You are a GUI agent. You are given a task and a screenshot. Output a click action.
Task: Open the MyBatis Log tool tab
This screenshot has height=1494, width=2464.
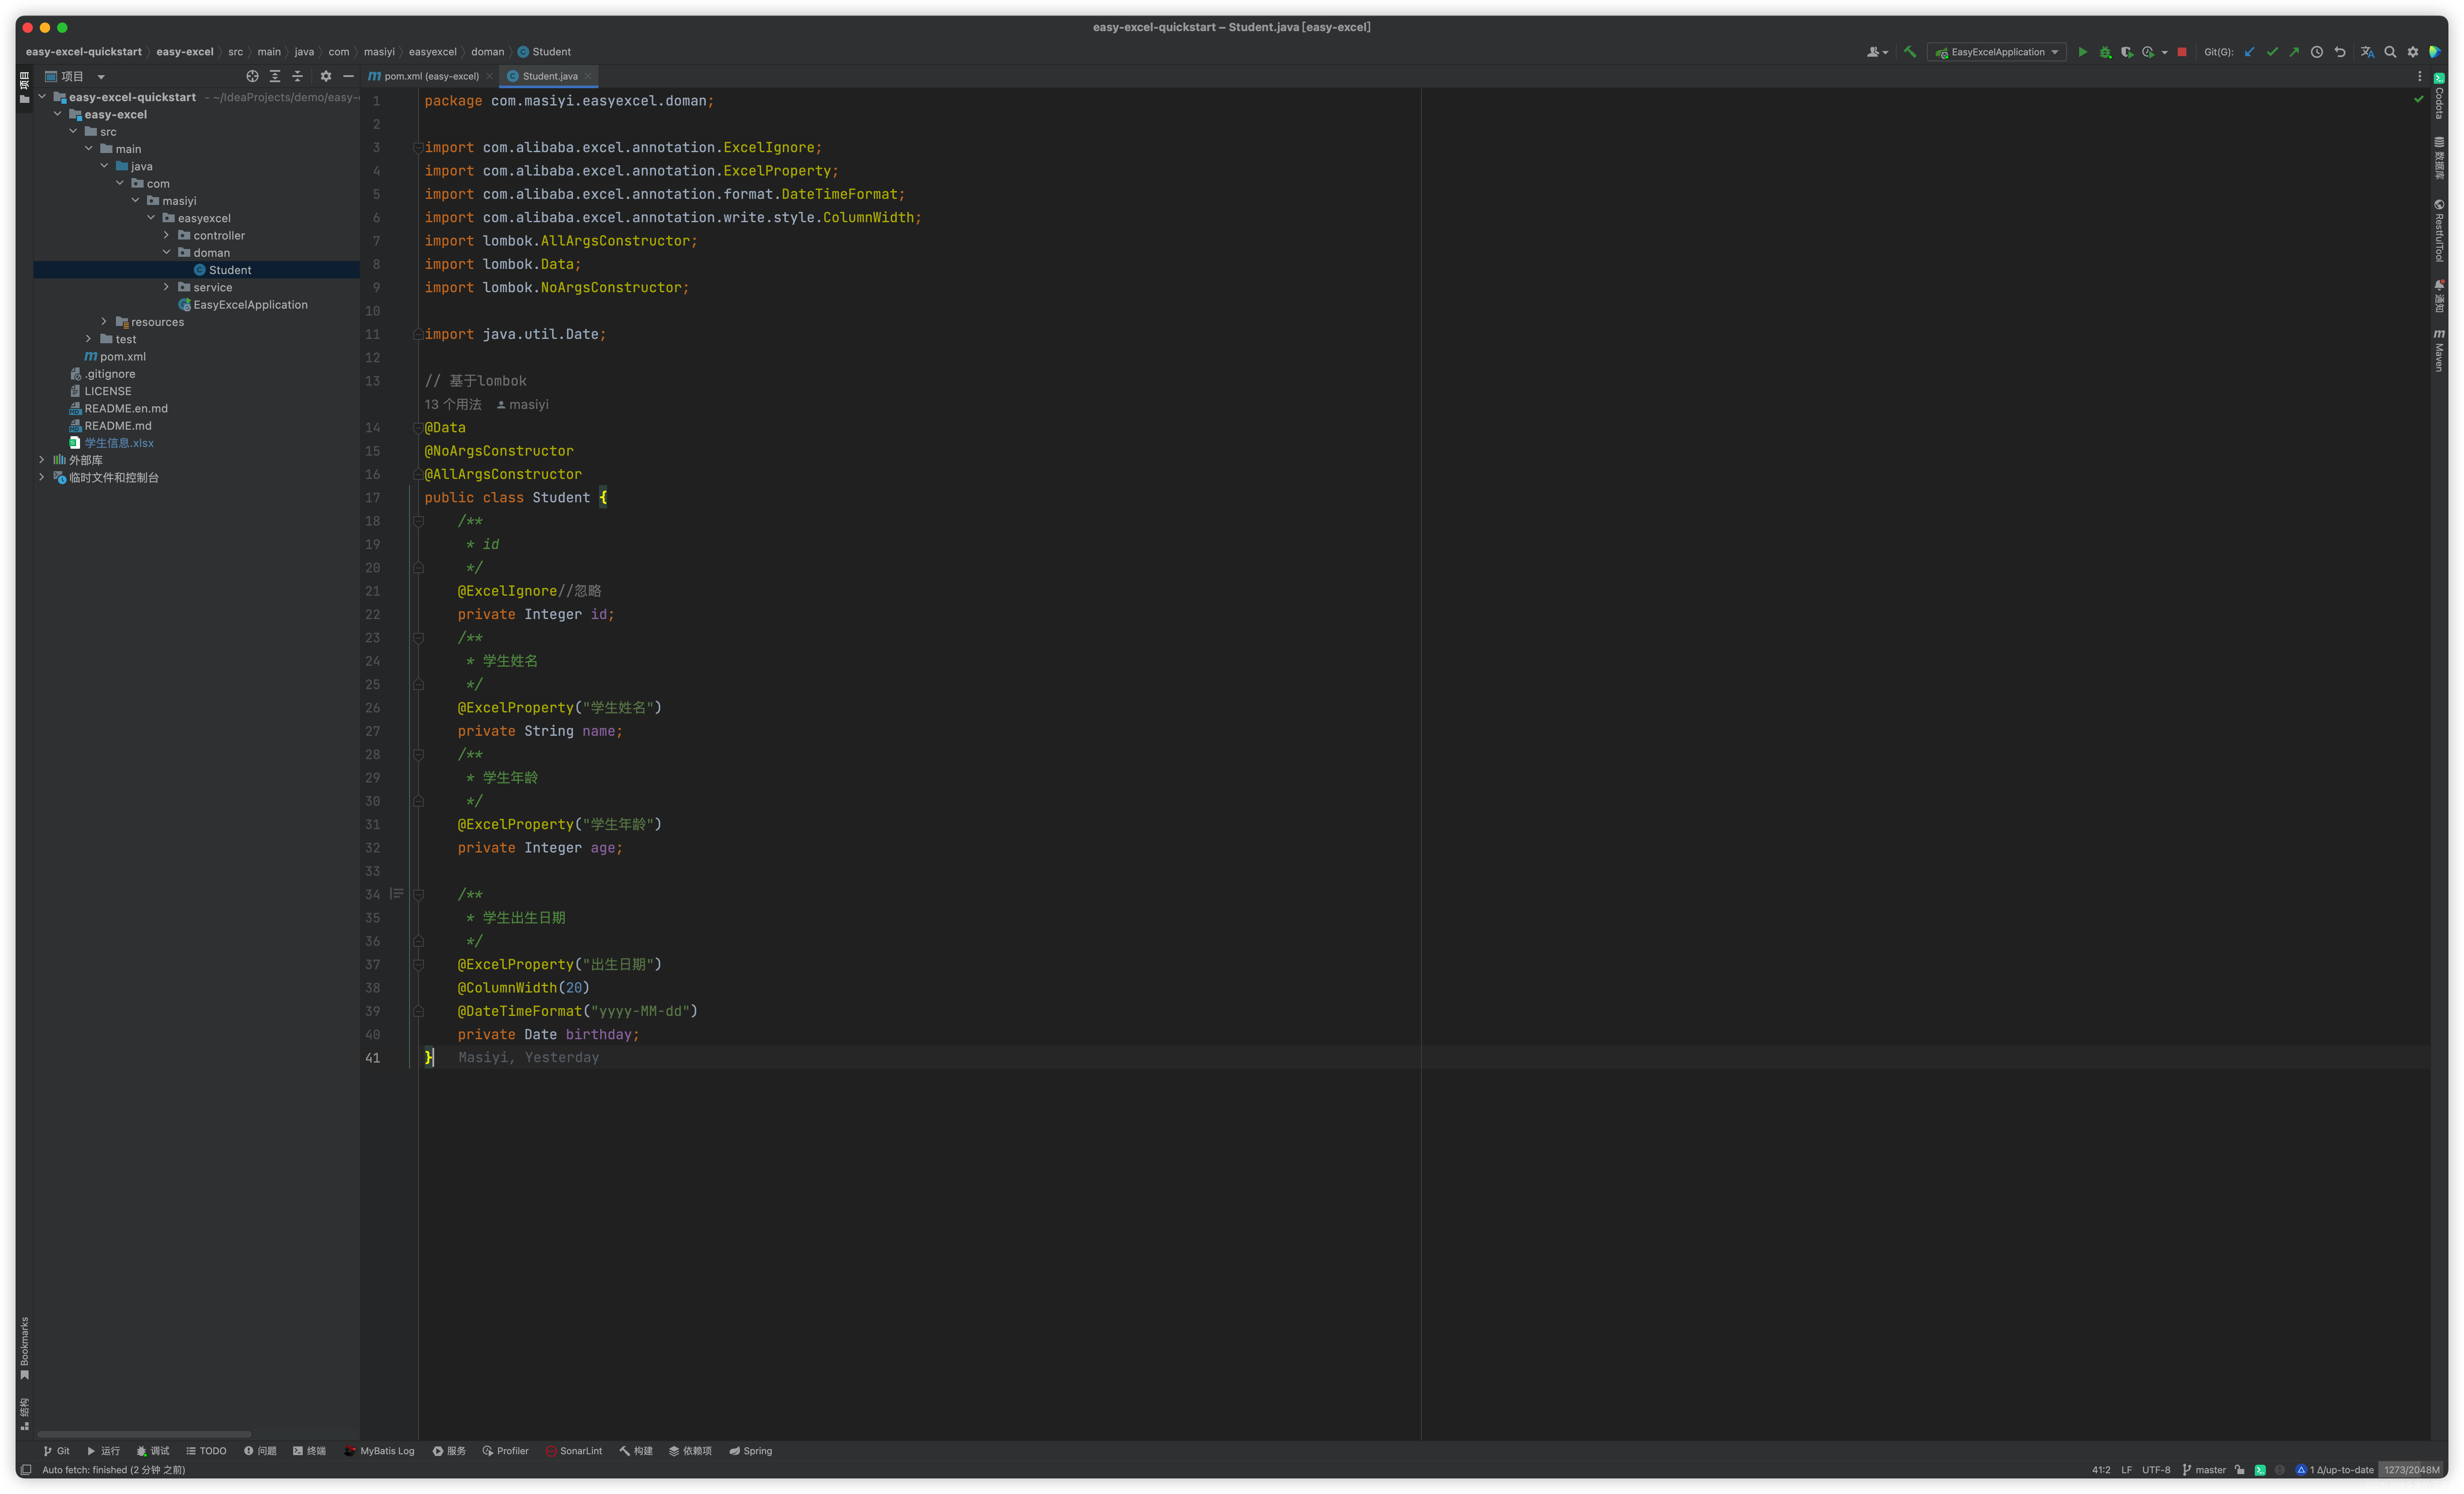pyautogui.click(x=379, y=1451)
